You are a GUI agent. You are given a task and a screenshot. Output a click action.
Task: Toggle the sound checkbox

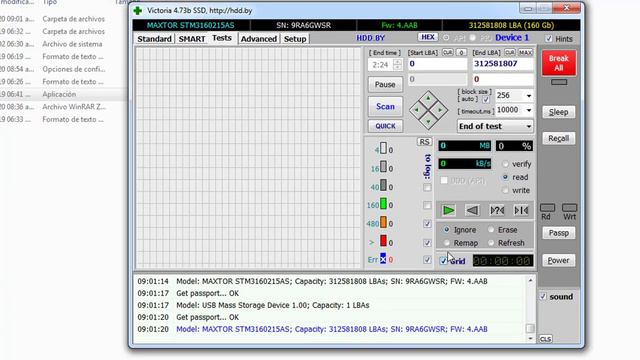coord(543,297)
